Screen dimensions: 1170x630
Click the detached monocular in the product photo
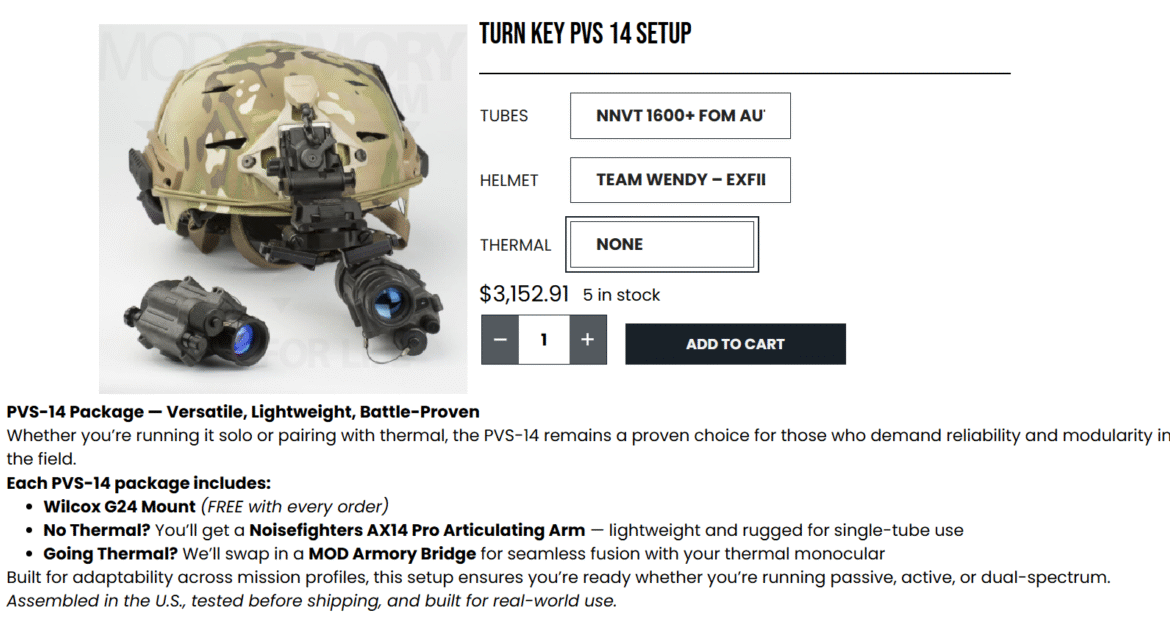(x=205, y=322)
